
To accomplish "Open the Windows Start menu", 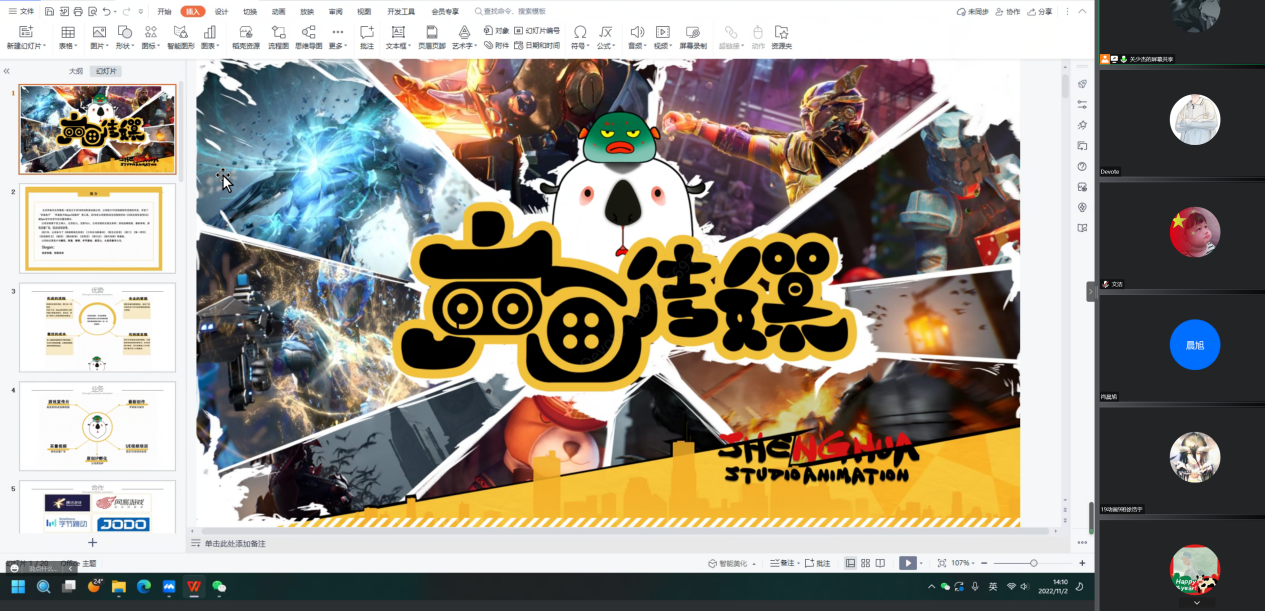I will click(x=18, y=587).
